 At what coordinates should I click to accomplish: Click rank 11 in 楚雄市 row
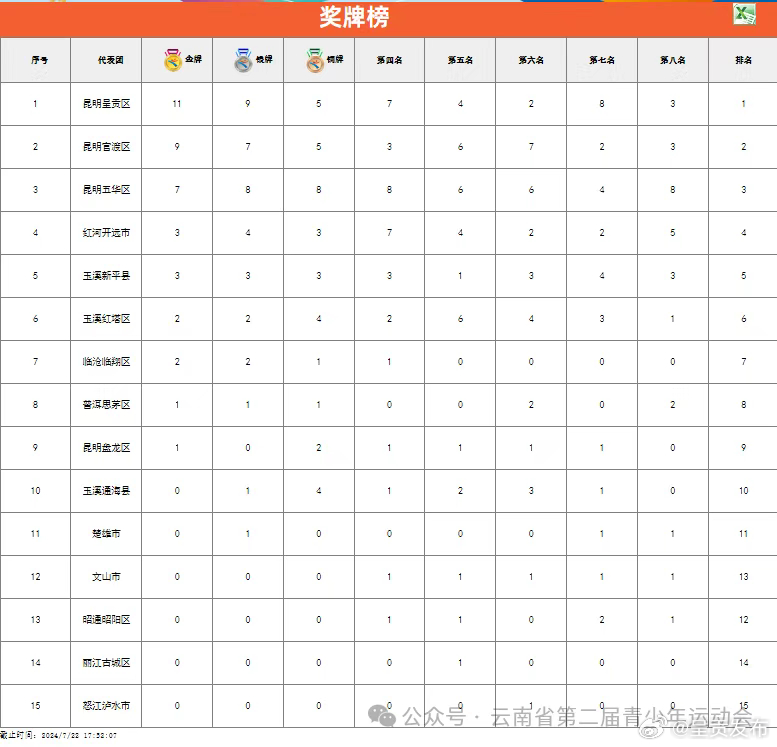click(x=743, y=534)
